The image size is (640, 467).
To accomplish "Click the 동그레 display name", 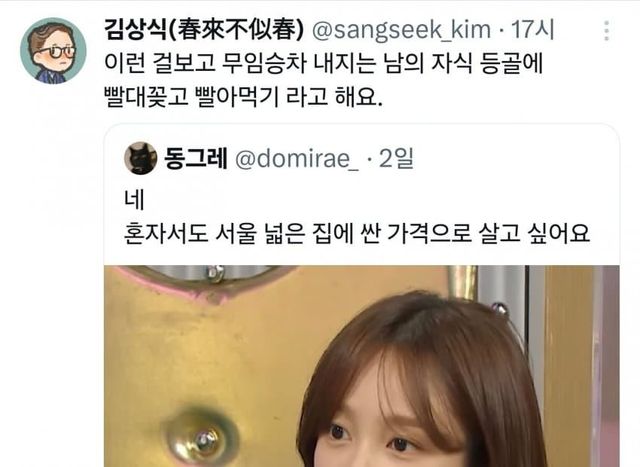I will point(196,158).
